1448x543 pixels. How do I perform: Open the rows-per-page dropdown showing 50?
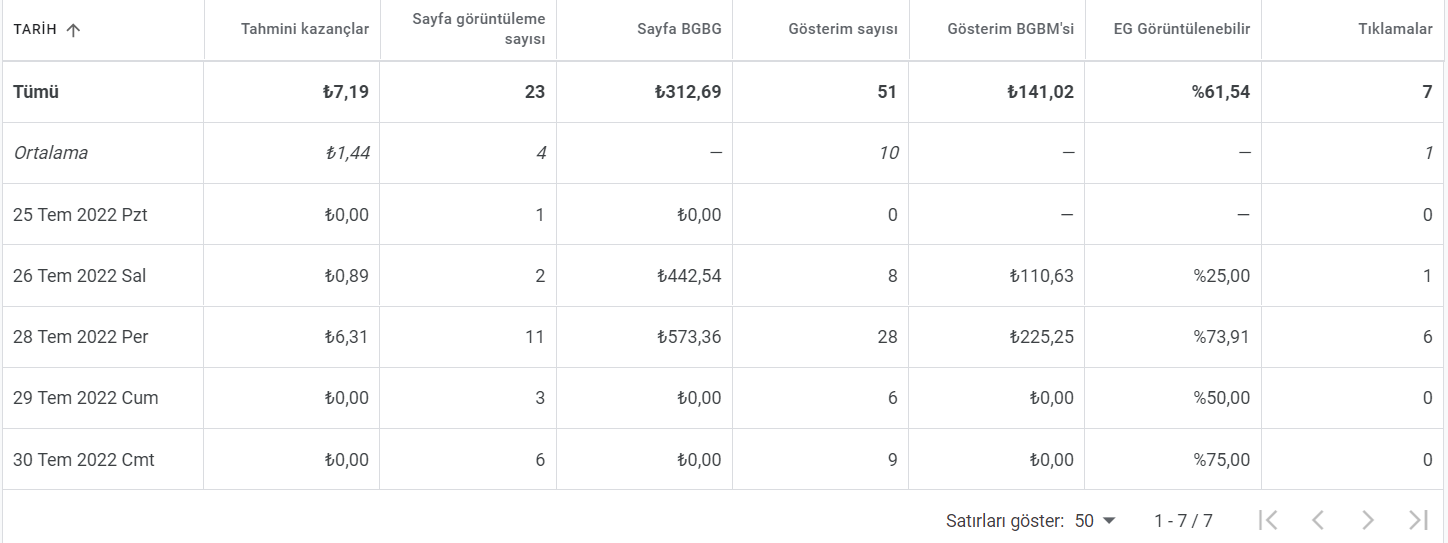pyautogui.click(x=1095, y=521)
